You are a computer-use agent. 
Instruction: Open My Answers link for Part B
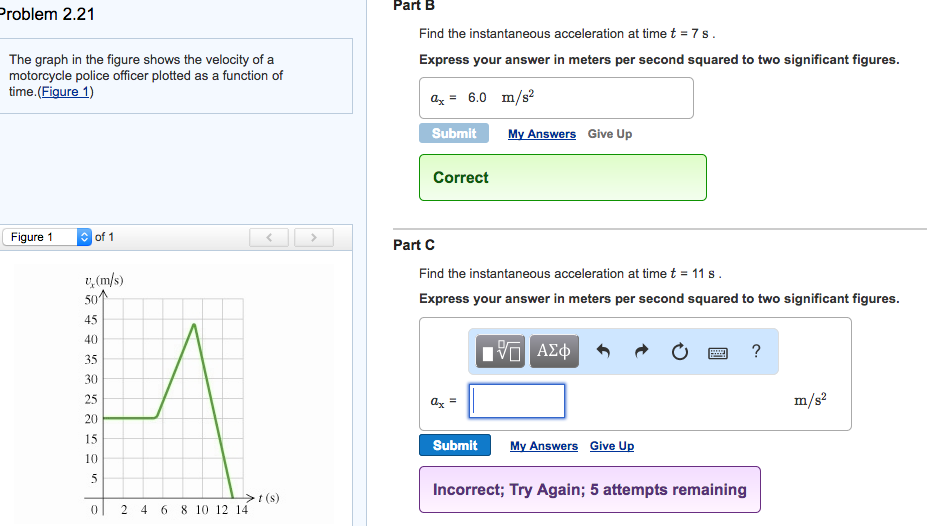542,134
